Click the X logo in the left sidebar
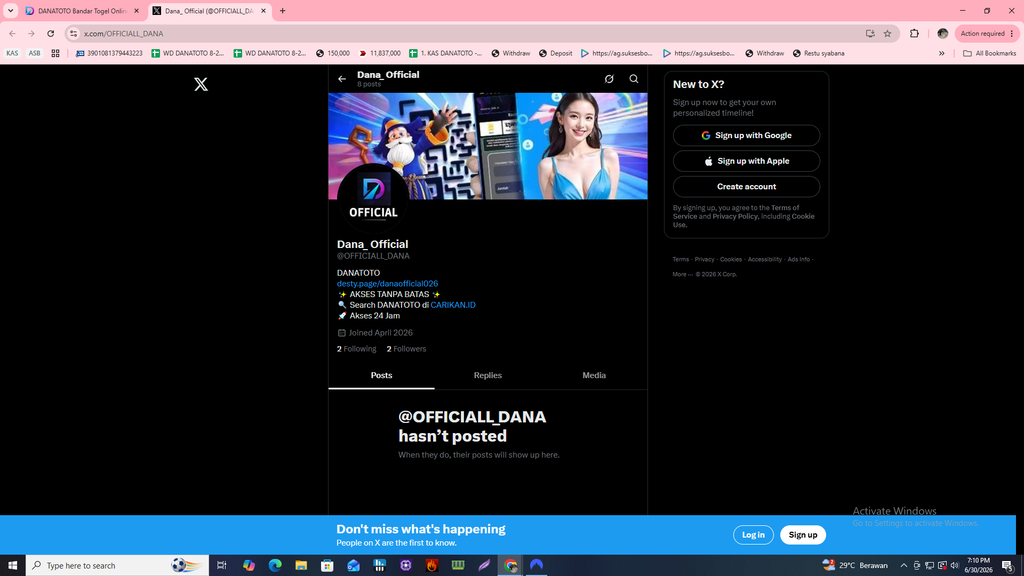Viewport: 1024px width, 576px height. 200,84
